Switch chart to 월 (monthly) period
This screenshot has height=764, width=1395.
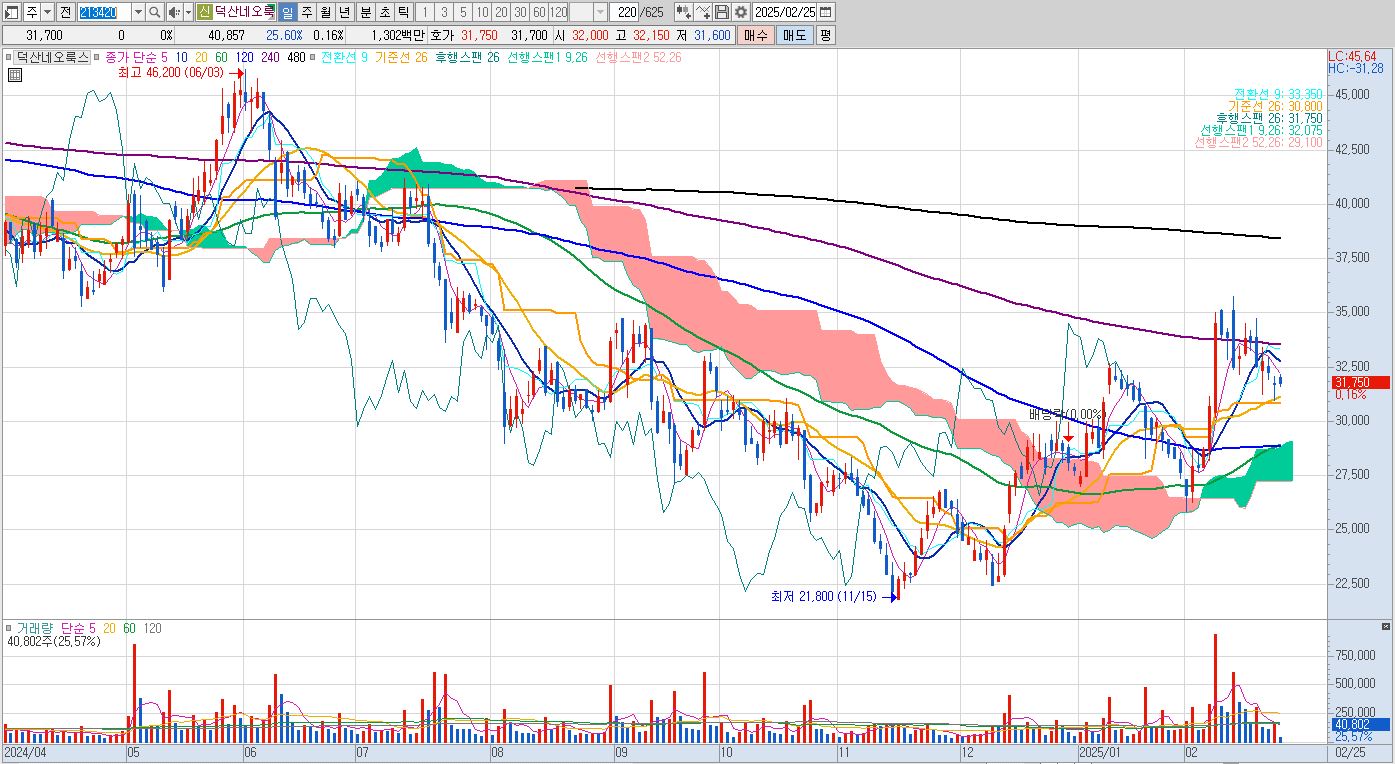pos(325,12)
